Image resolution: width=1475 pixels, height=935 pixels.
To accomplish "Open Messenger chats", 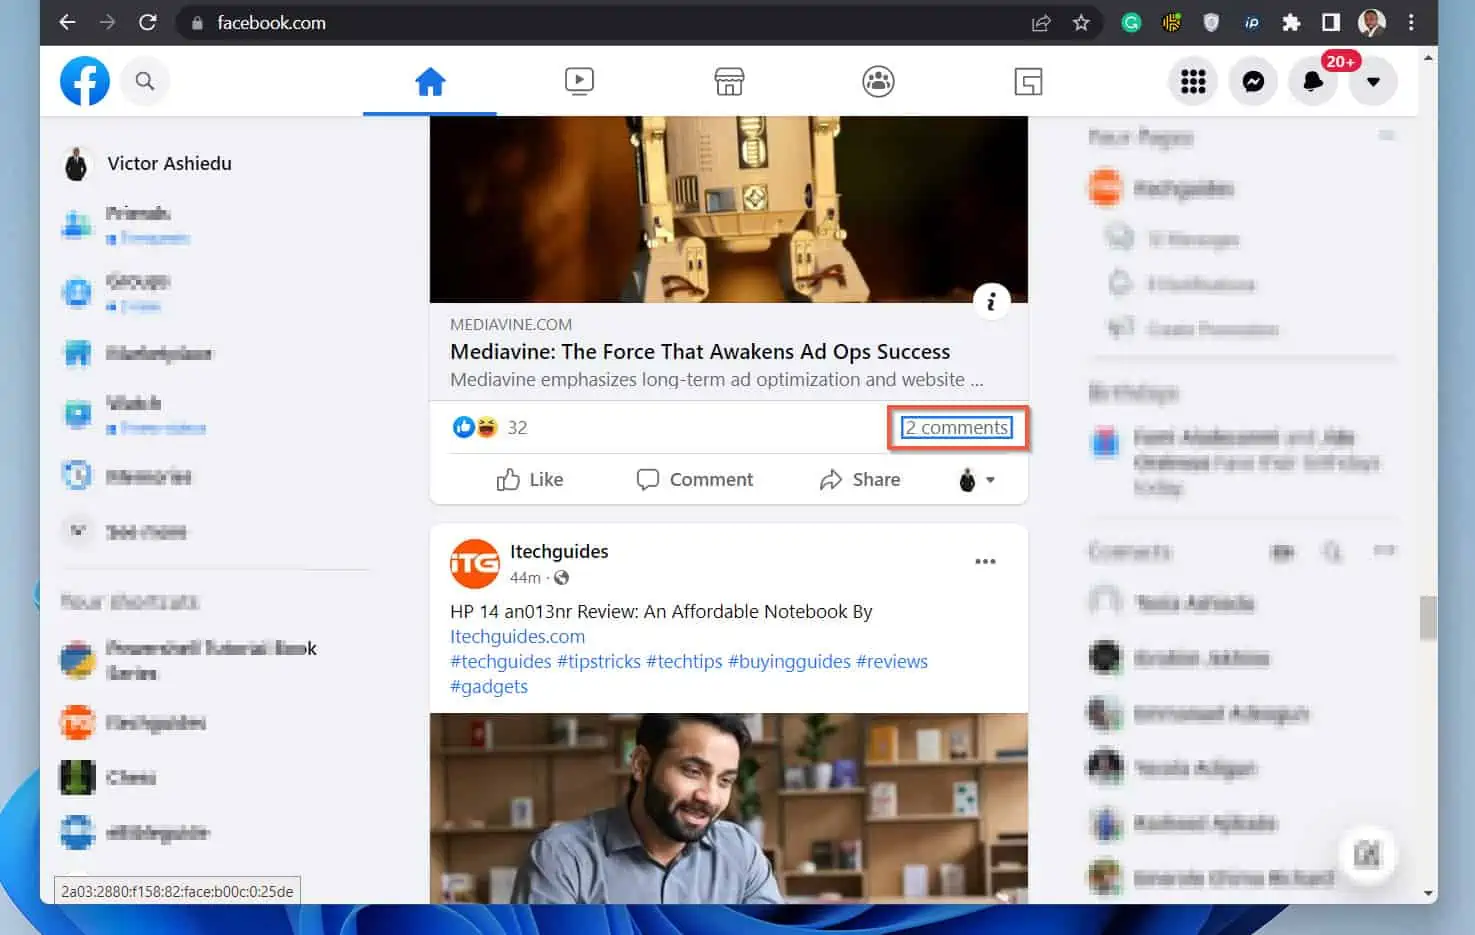I will point(1253,81).
